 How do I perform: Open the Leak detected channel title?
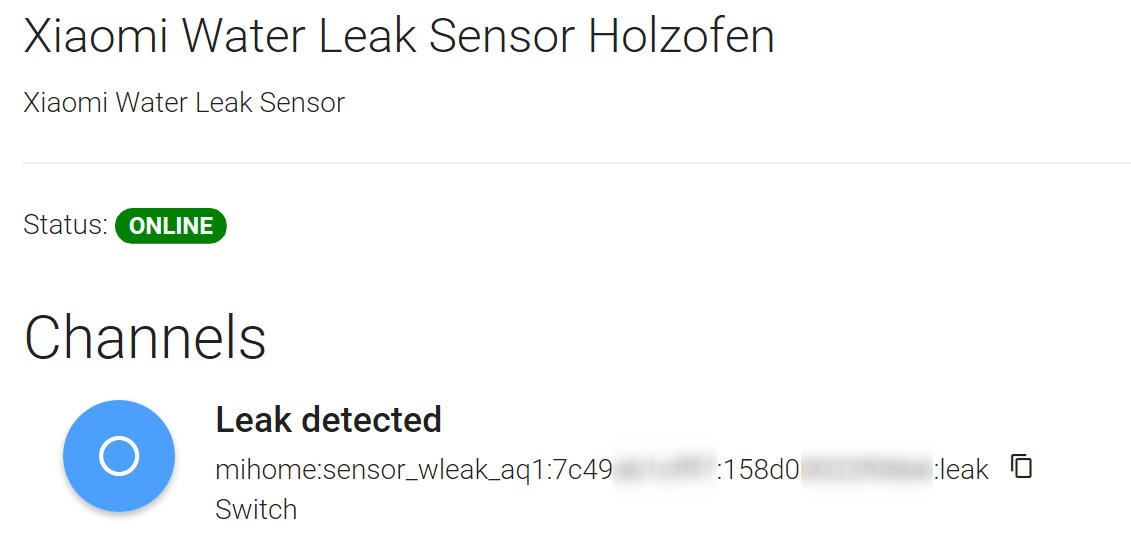pos(328,420)
